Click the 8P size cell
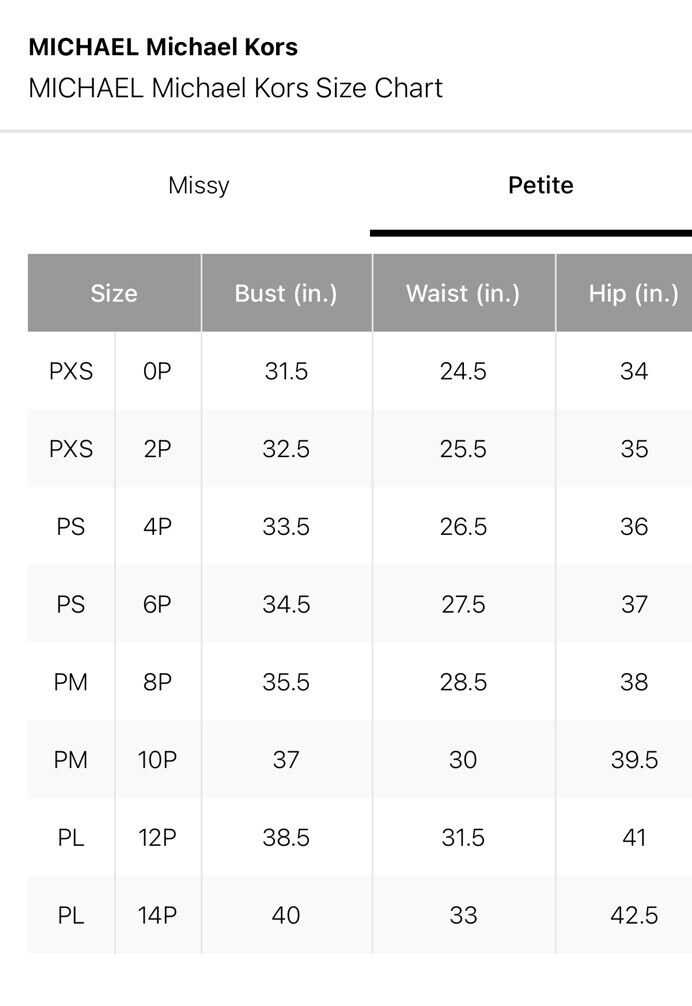 [157, 683]
